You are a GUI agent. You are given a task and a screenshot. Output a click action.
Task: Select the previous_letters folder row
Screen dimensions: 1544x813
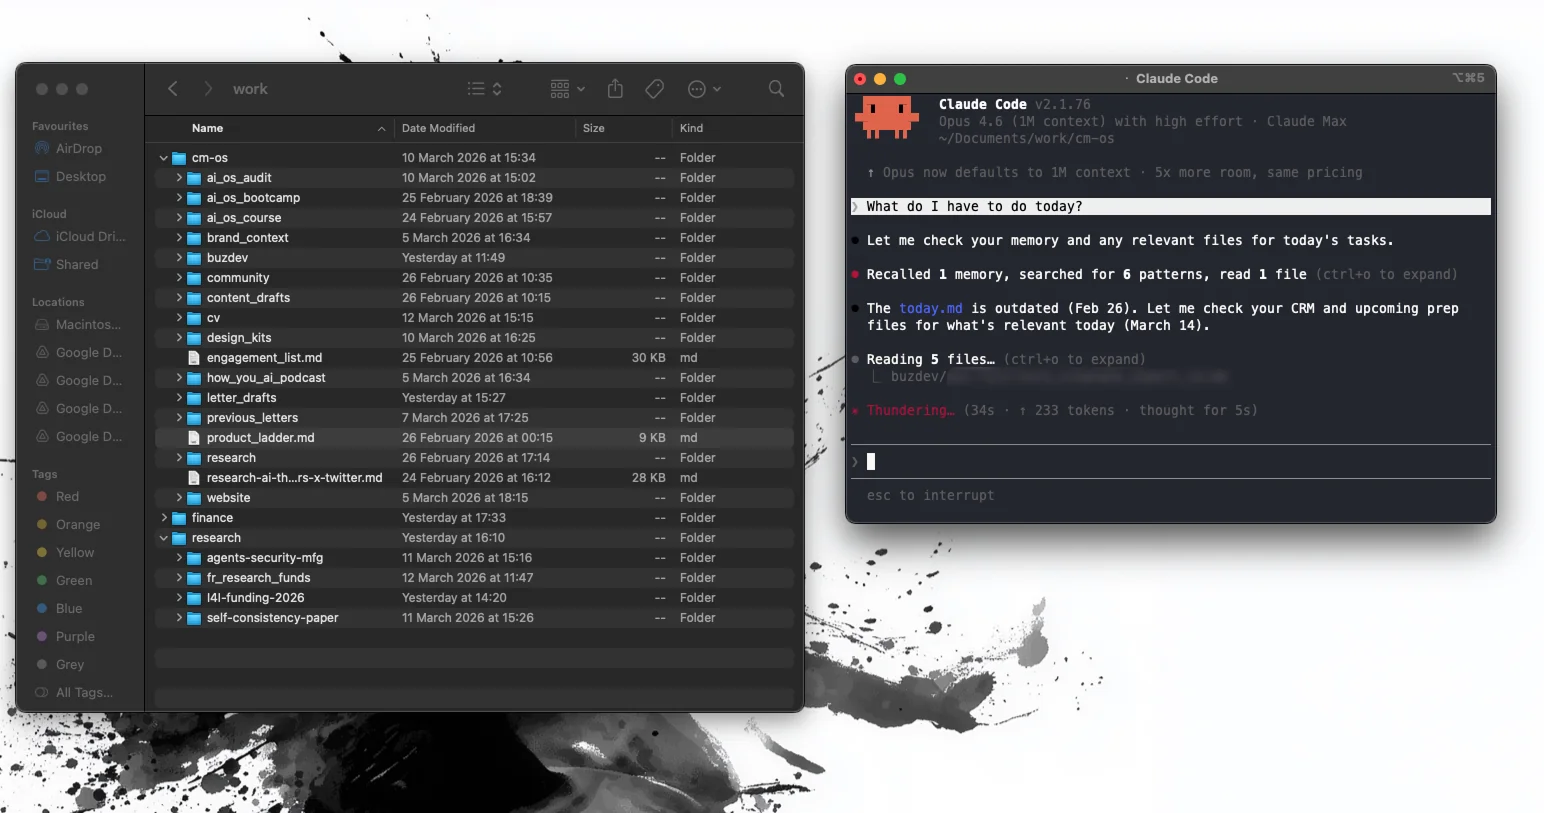[475, 418]
